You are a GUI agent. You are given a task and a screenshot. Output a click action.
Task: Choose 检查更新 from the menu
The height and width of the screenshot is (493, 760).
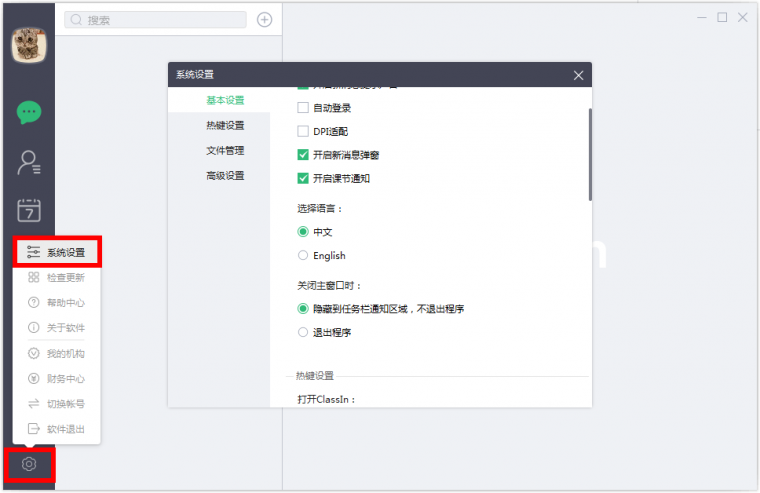click(65, 277)
